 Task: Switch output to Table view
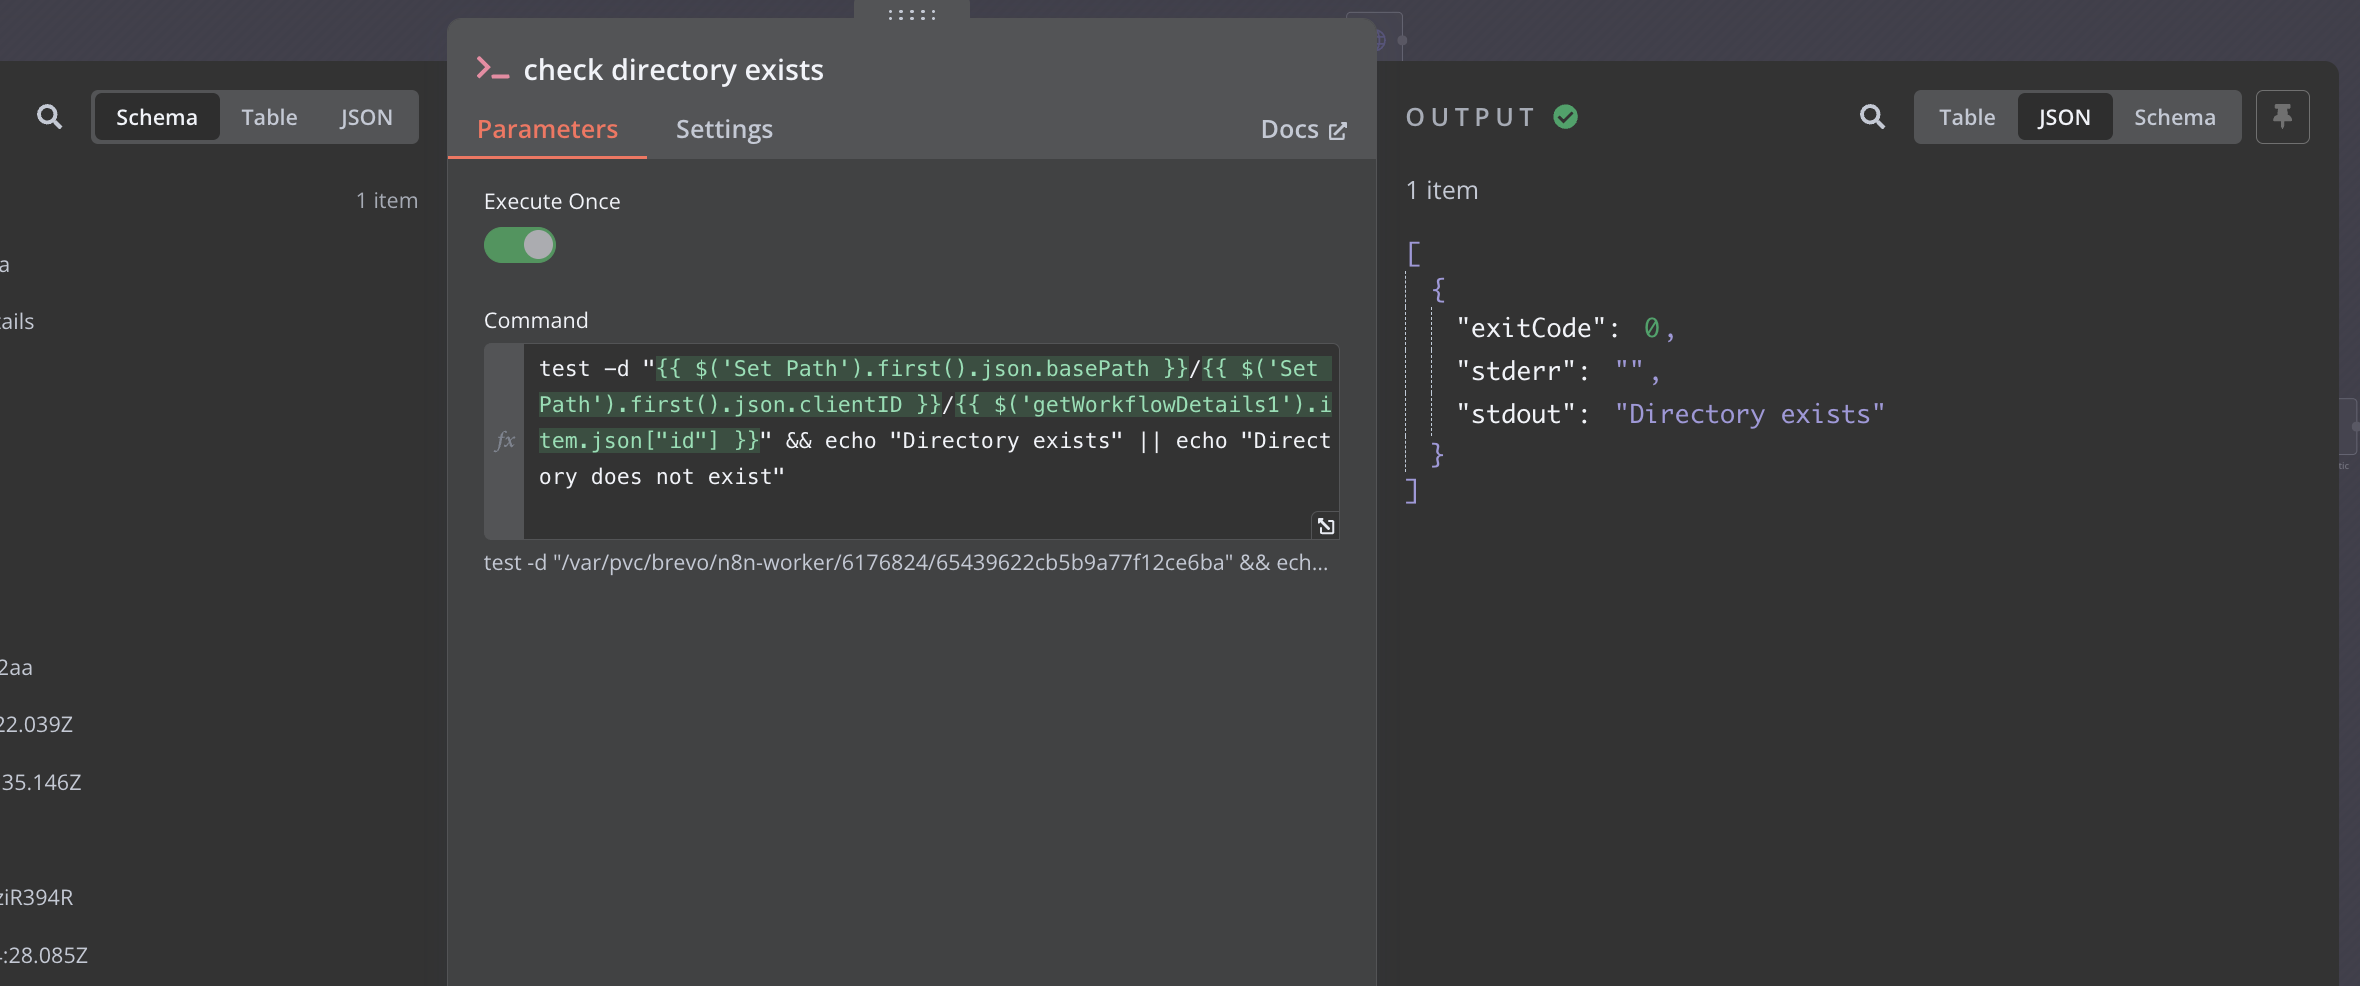point(1967,117)
